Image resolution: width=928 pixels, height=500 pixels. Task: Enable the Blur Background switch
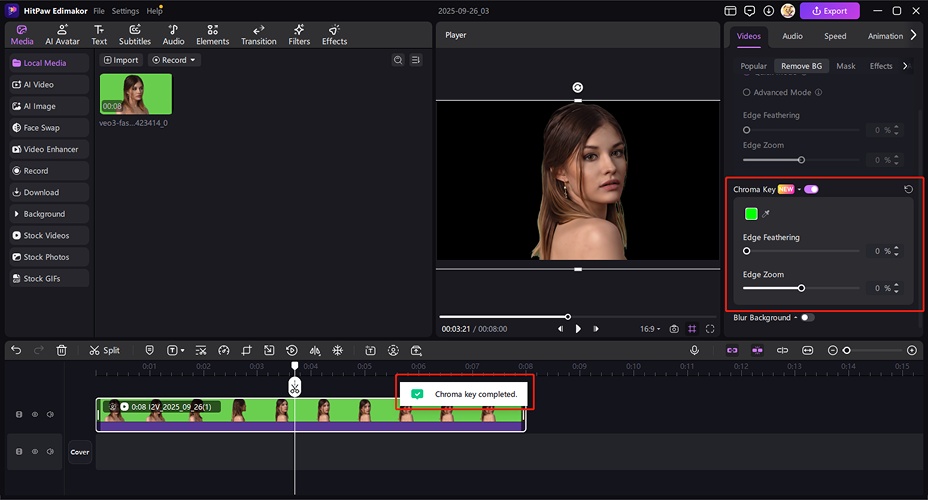point(807,318)
